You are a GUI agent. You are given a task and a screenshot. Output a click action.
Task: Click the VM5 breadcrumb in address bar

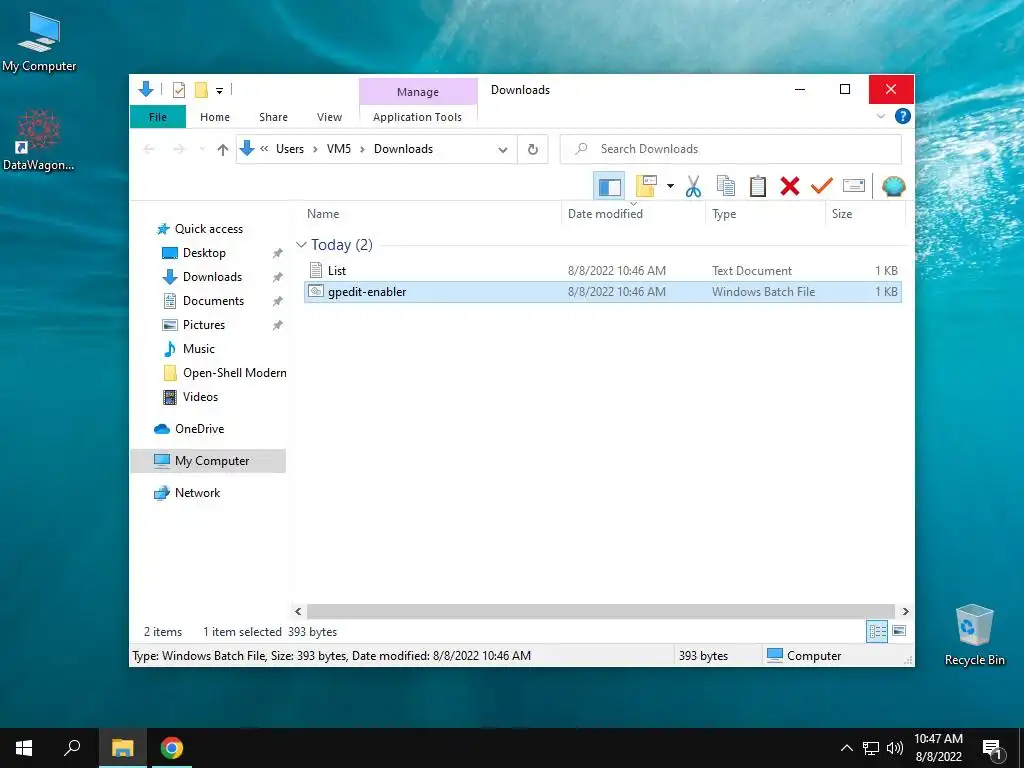tap(339, 149)
